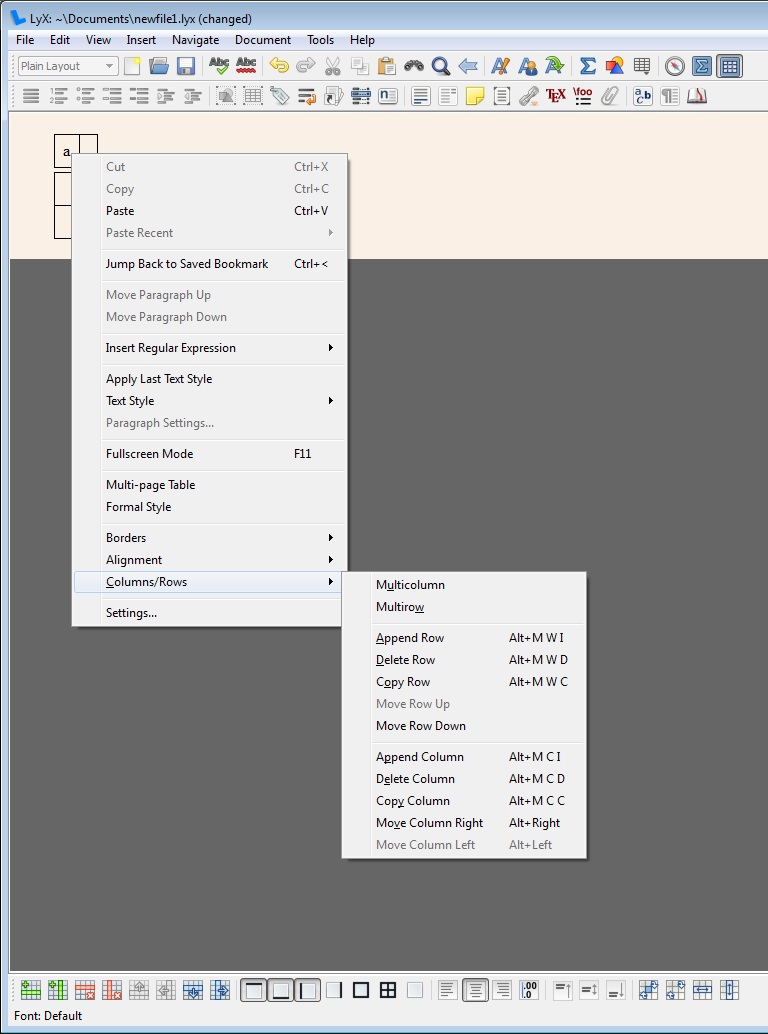Toggle the math toolbar button
The height and width of the screenshot is (1034, 768).
[x=702, y=66]
